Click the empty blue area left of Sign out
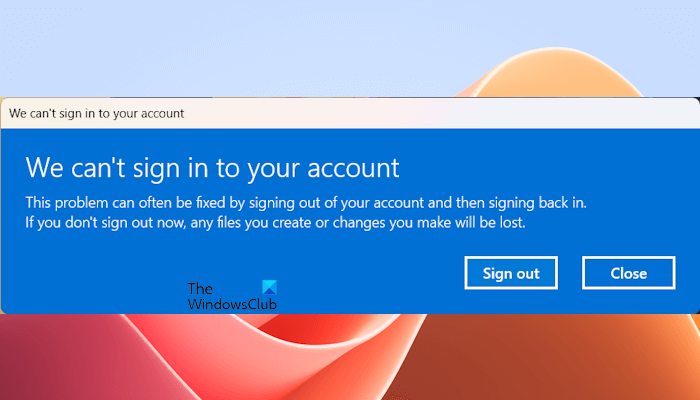 coord(380,273)
